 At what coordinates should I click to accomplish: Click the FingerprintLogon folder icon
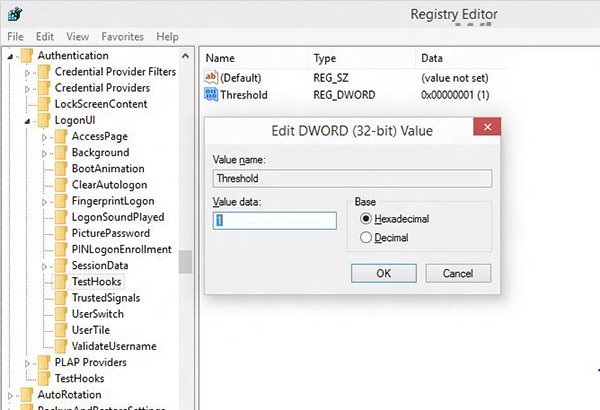[x=61, y=201]
